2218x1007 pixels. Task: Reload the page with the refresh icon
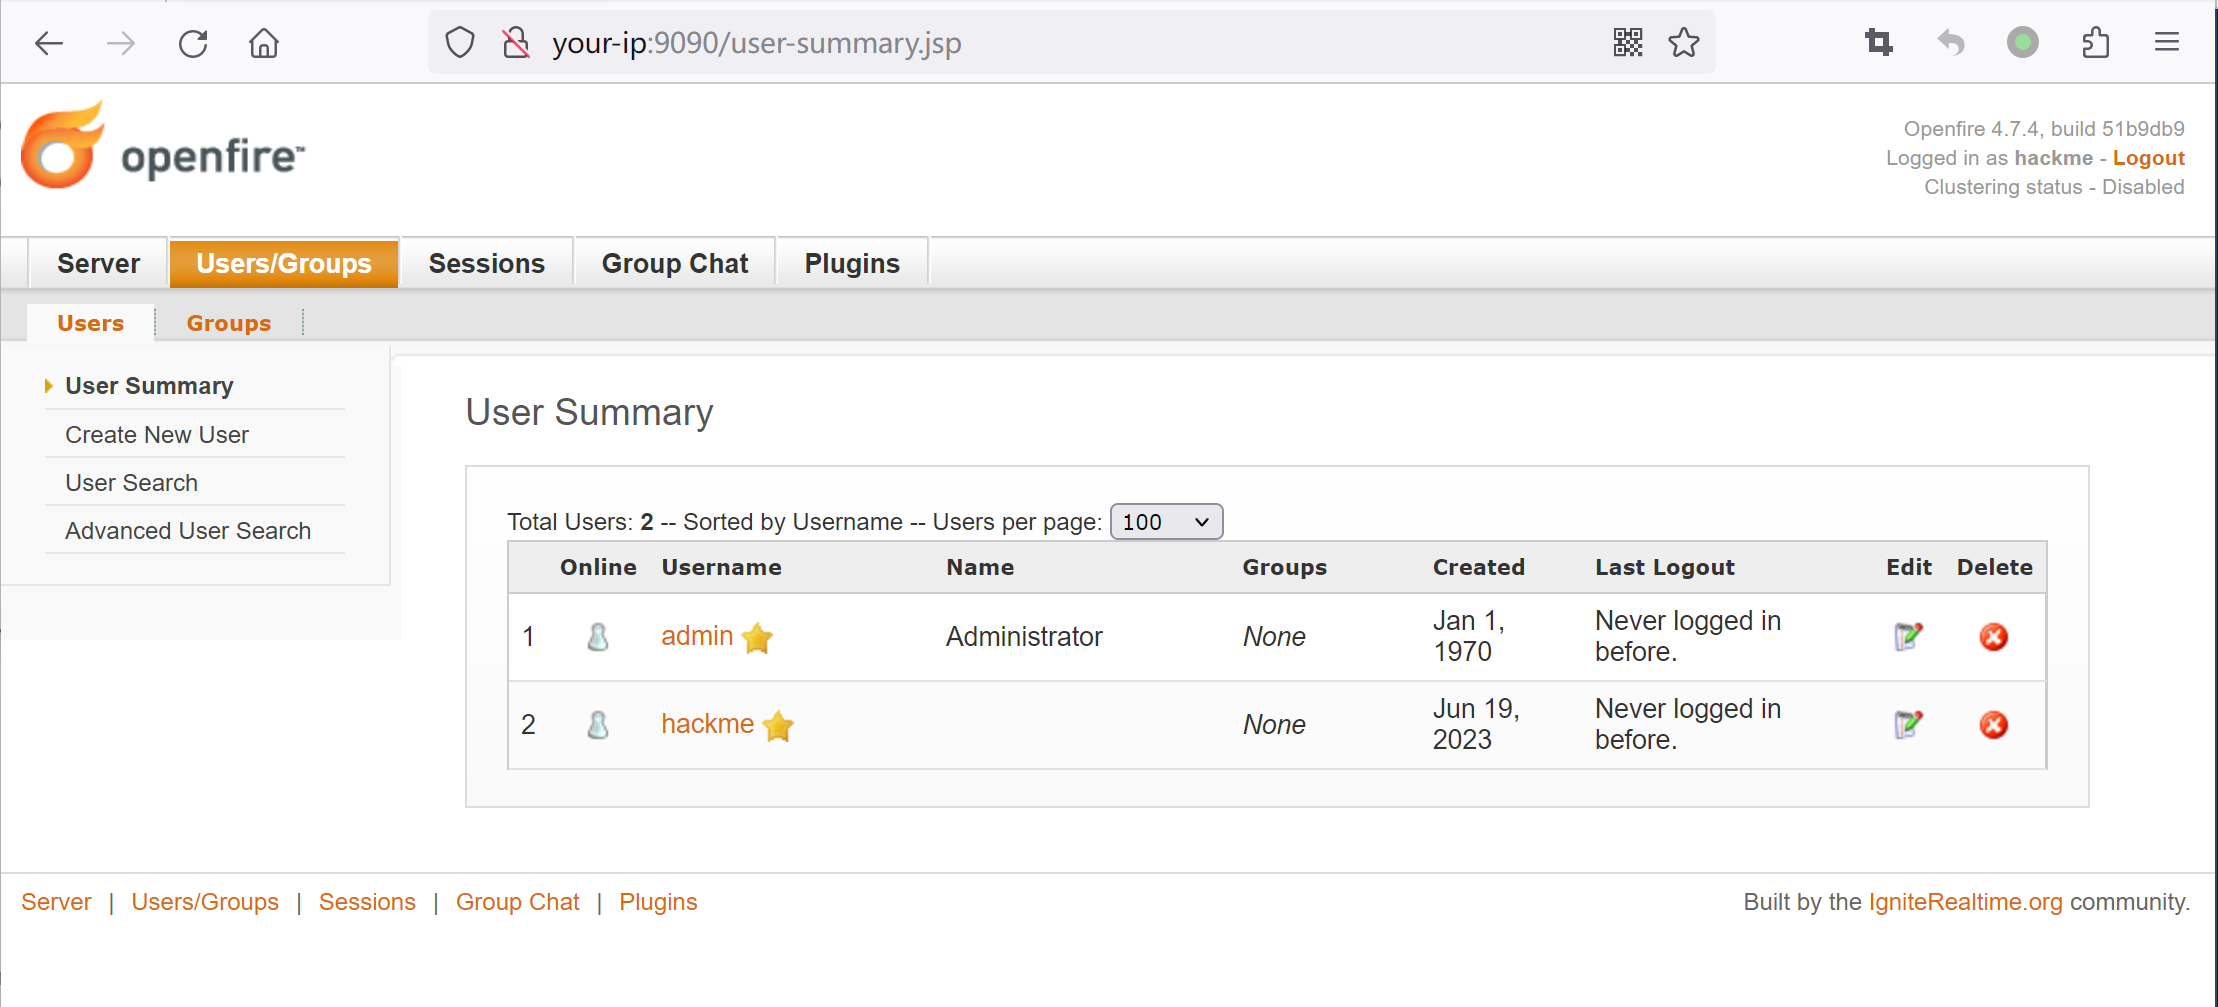point(193,43)
